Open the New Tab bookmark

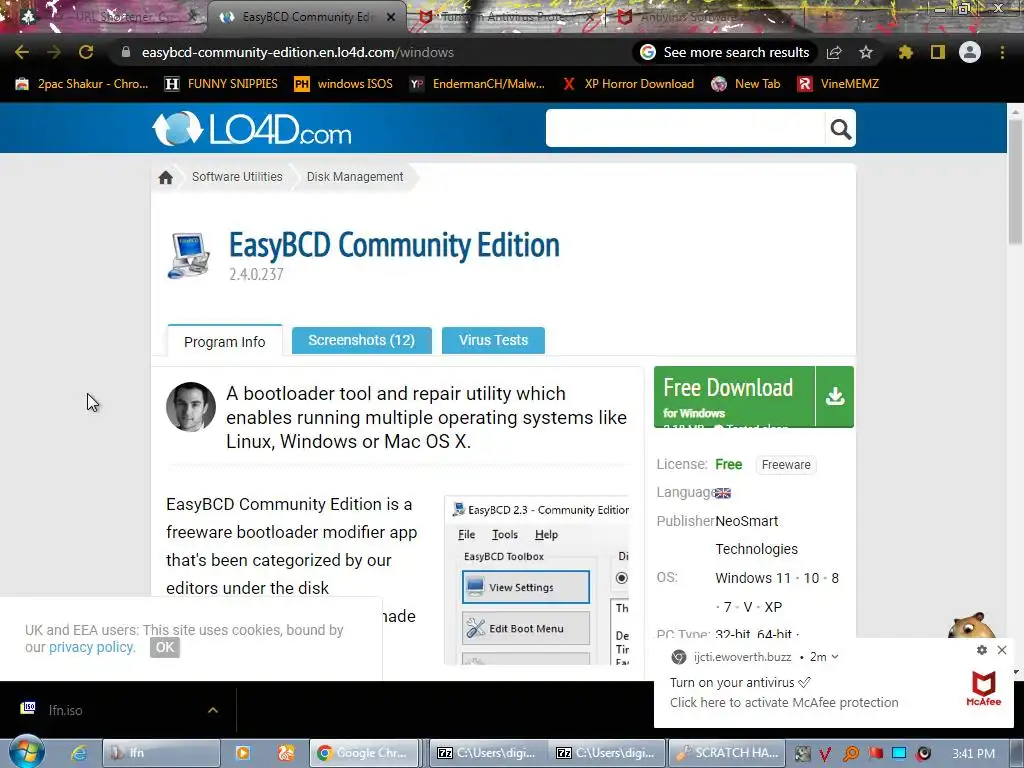click(746, 84)
